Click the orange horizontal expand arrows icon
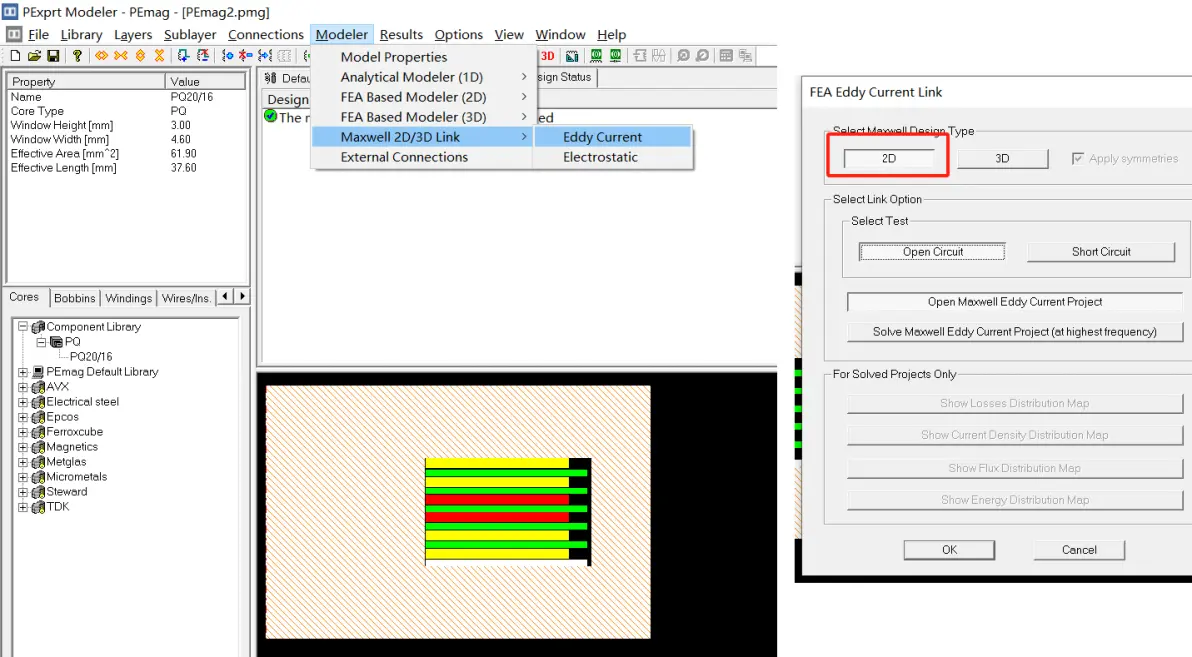Viewport: 1192px width, 657px height. [x=101, y=56]
